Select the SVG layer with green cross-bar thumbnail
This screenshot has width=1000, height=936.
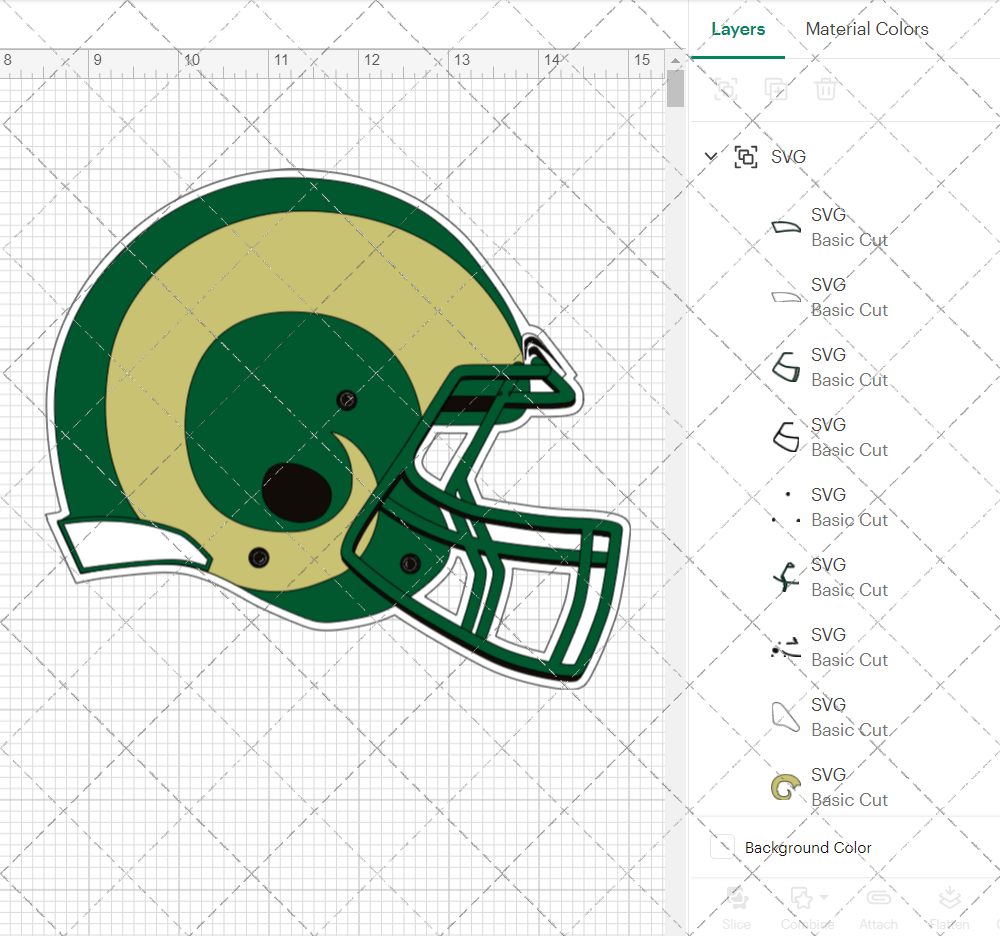click(x=844, y=578)
